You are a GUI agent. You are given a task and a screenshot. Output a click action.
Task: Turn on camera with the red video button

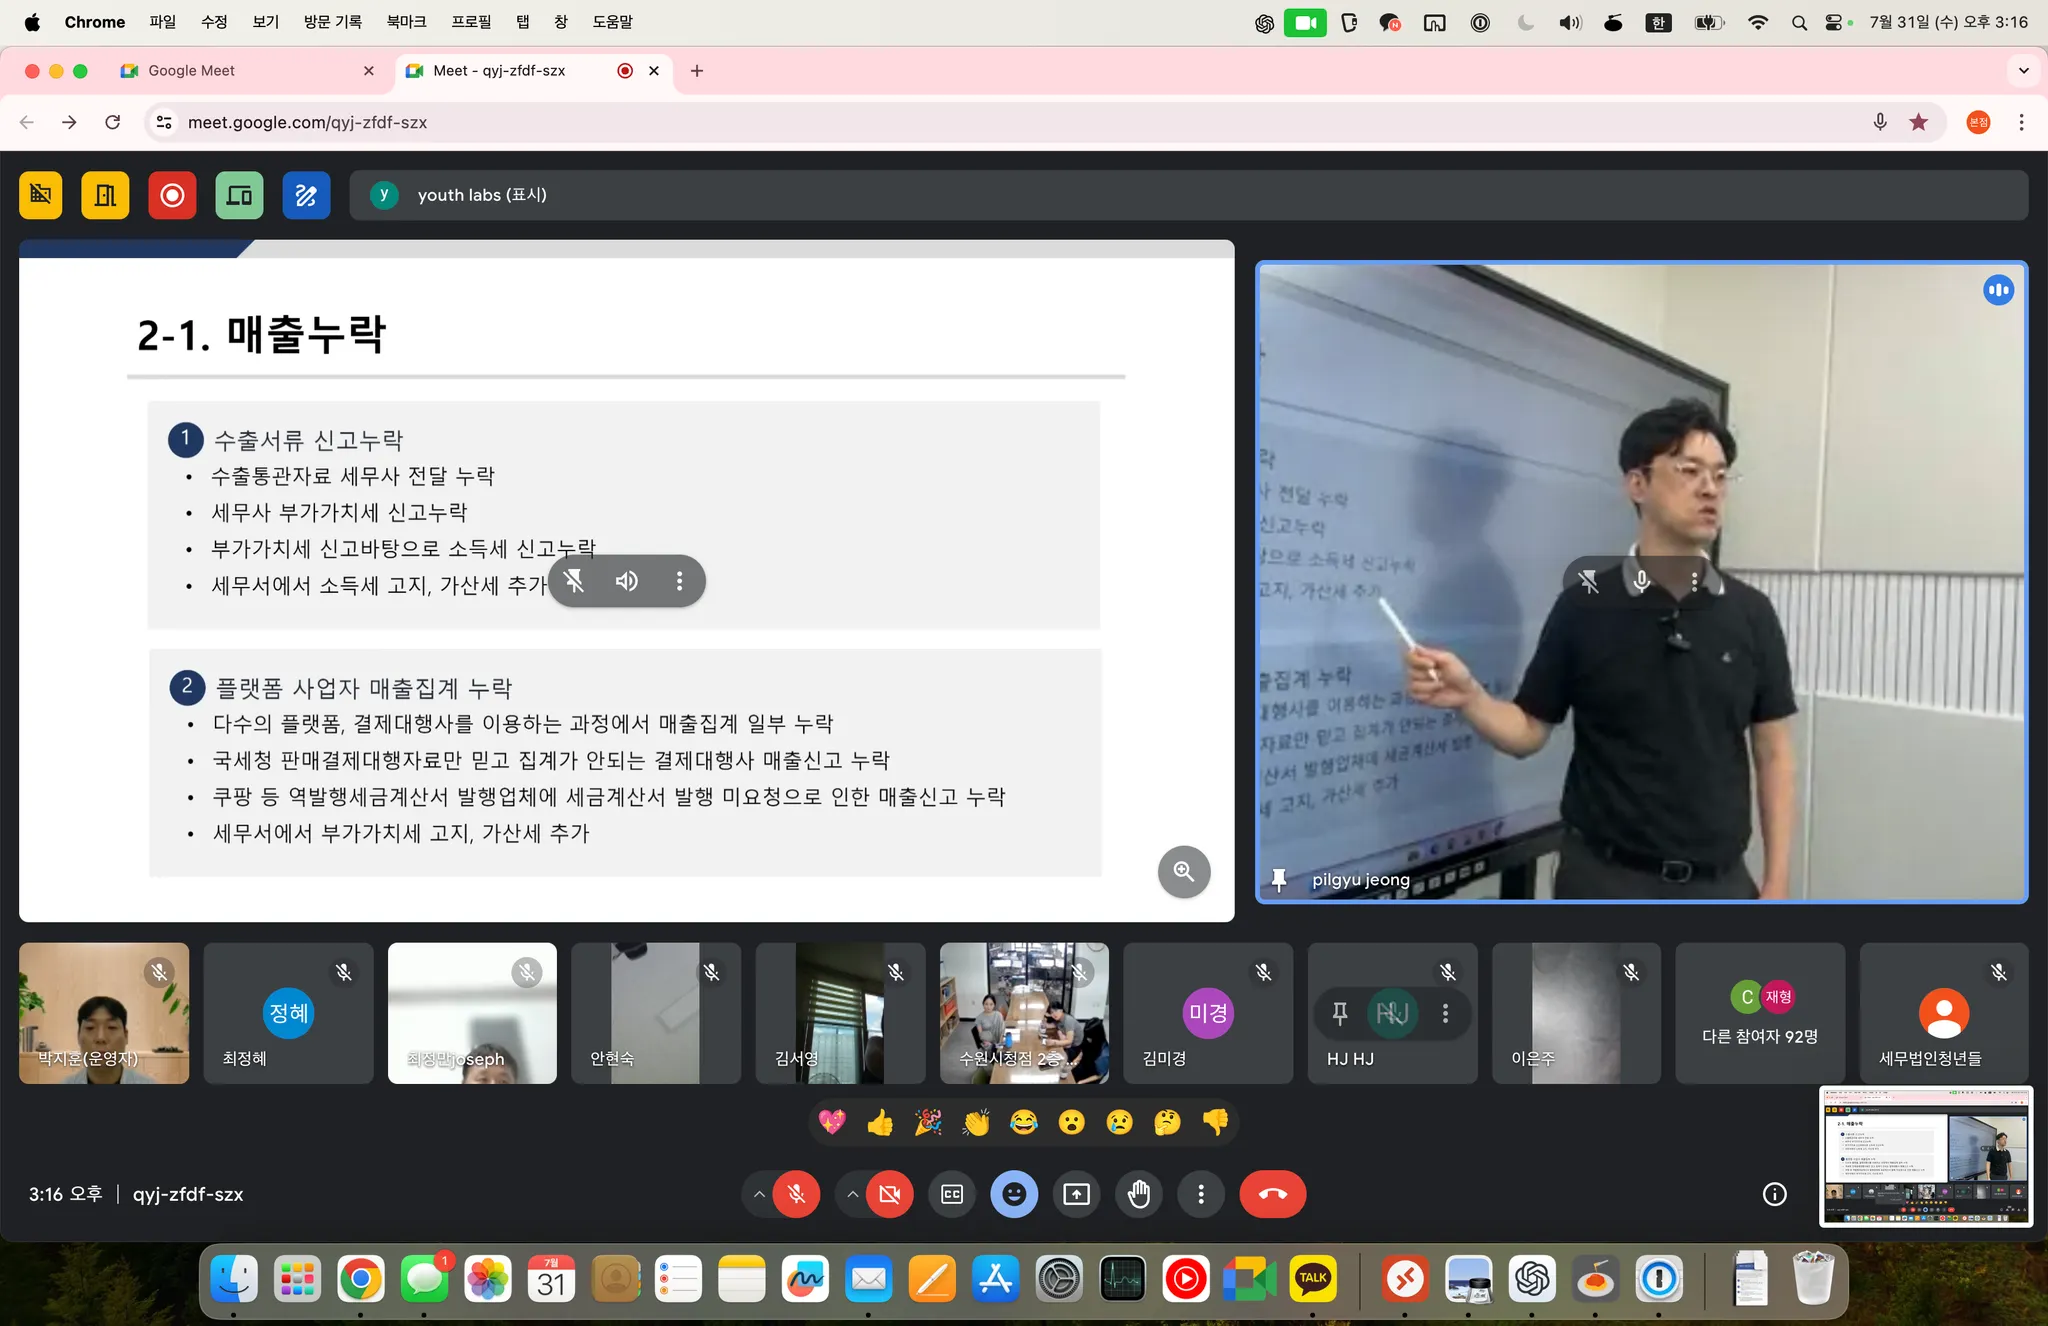[889, 1194]
